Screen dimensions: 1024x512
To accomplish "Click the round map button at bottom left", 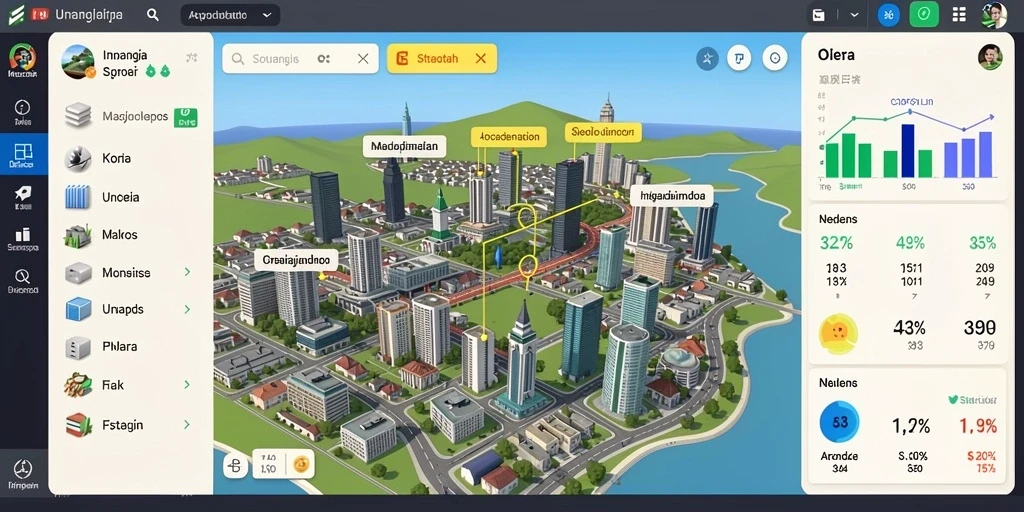I will pyautogui.click(x=236, y=466).
